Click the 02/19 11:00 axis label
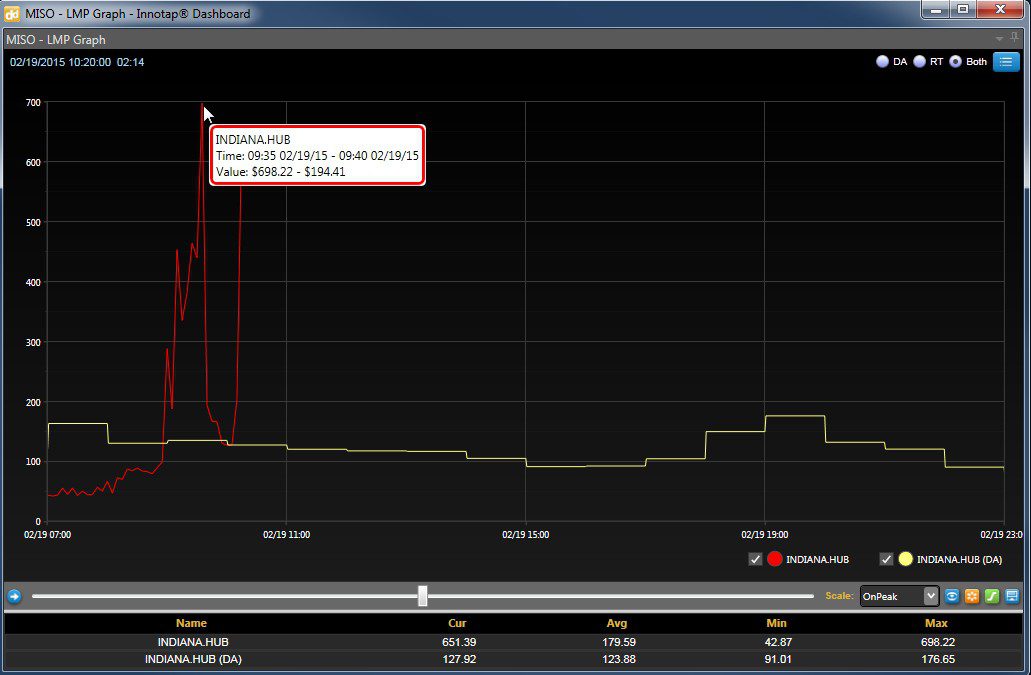Image resolution: width=1031 pixels, height=675 pixels. click(x=287, y=534)
